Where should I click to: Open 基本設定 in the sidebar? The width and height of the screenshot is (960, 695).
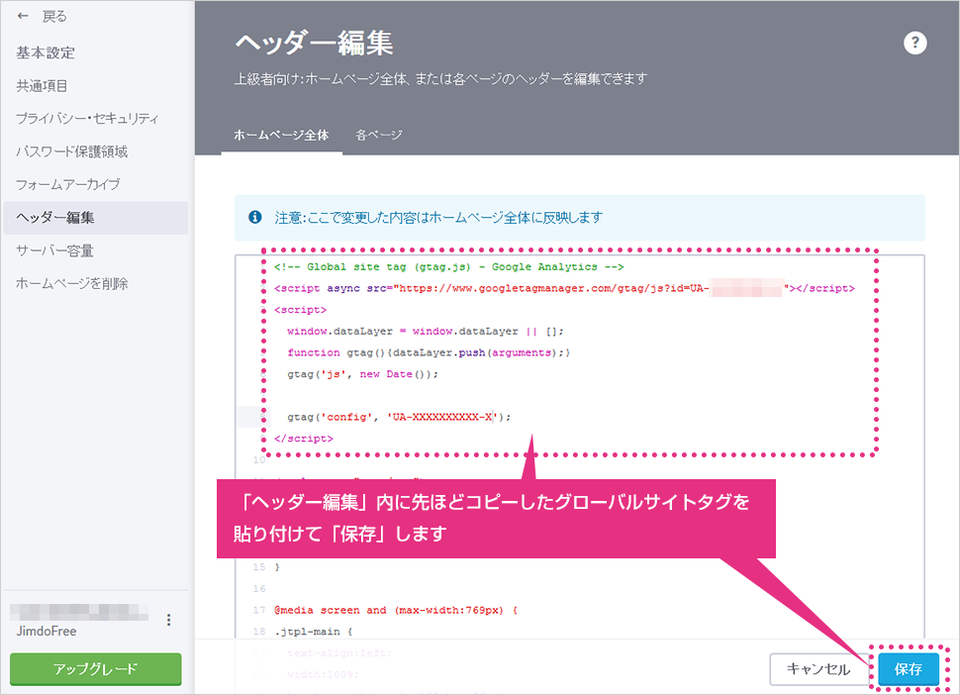[45, 53]
